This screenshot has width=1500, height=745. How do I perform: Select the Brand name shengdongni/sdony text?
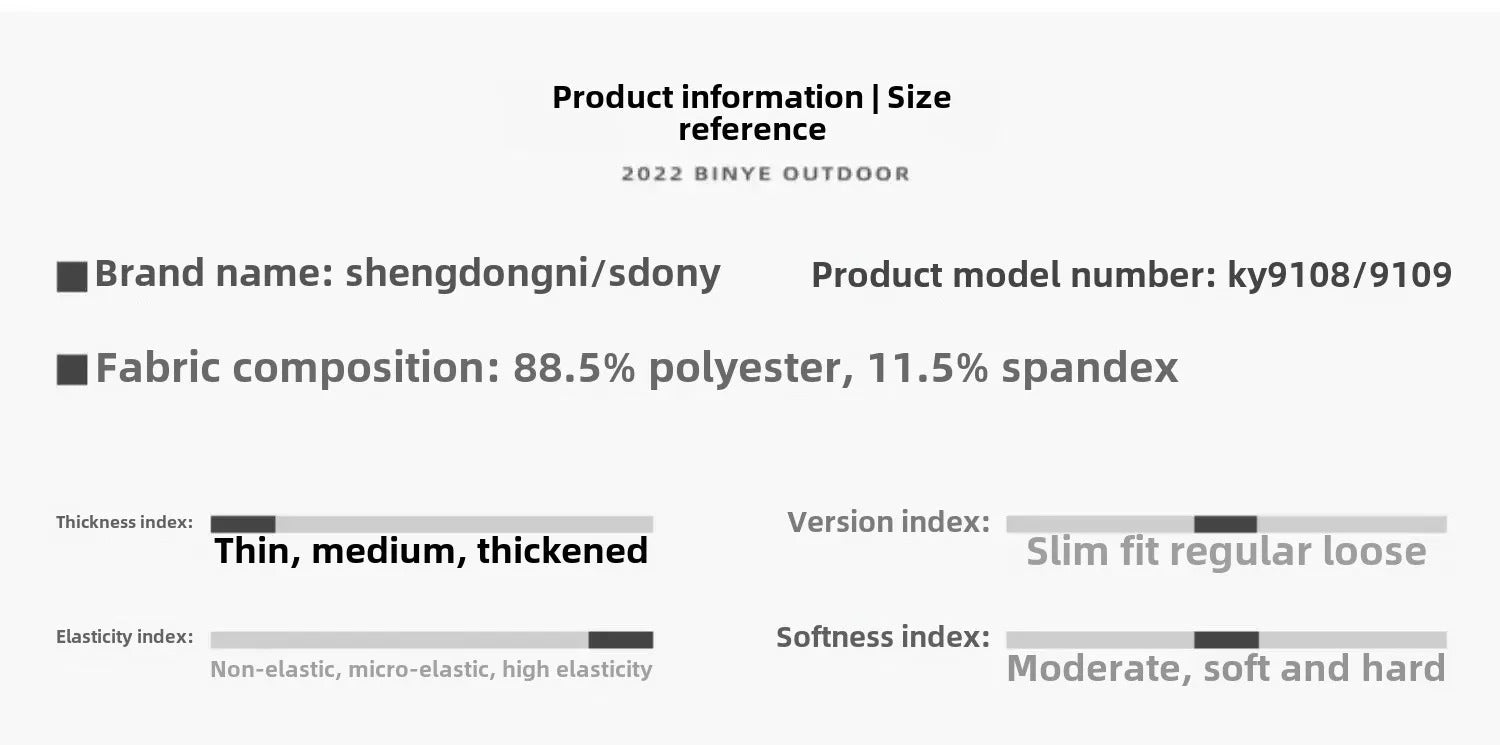[407, 273]
